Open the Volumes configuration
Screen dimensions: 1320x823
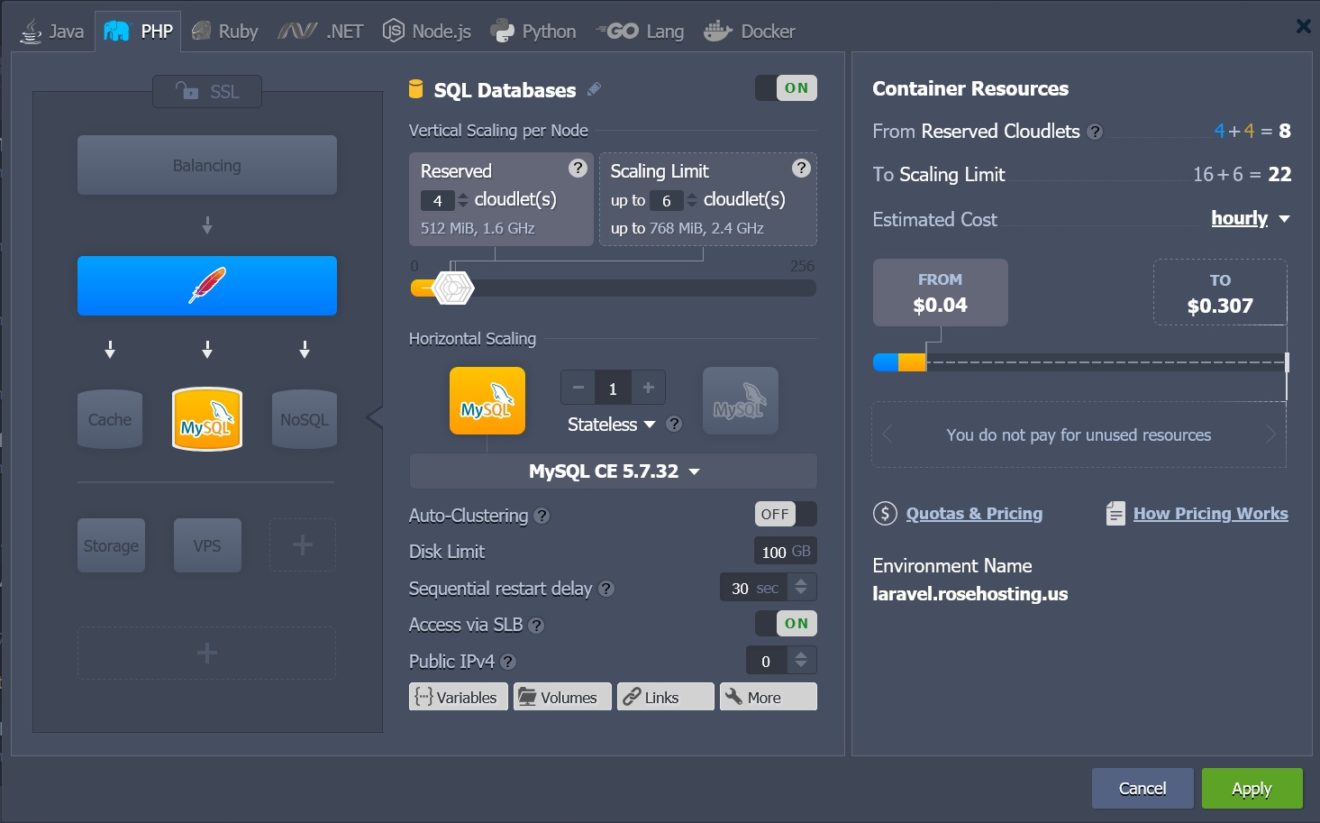pos(561,696)
